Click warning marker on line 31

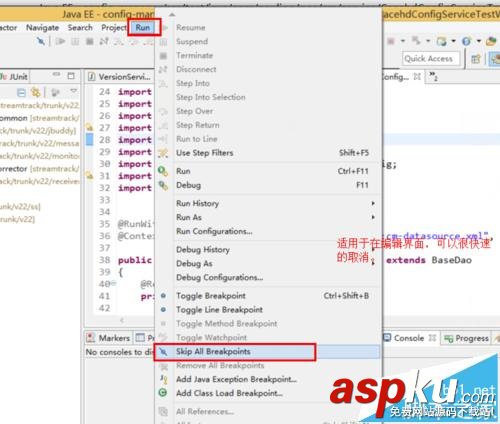click(x=89, y=175)
